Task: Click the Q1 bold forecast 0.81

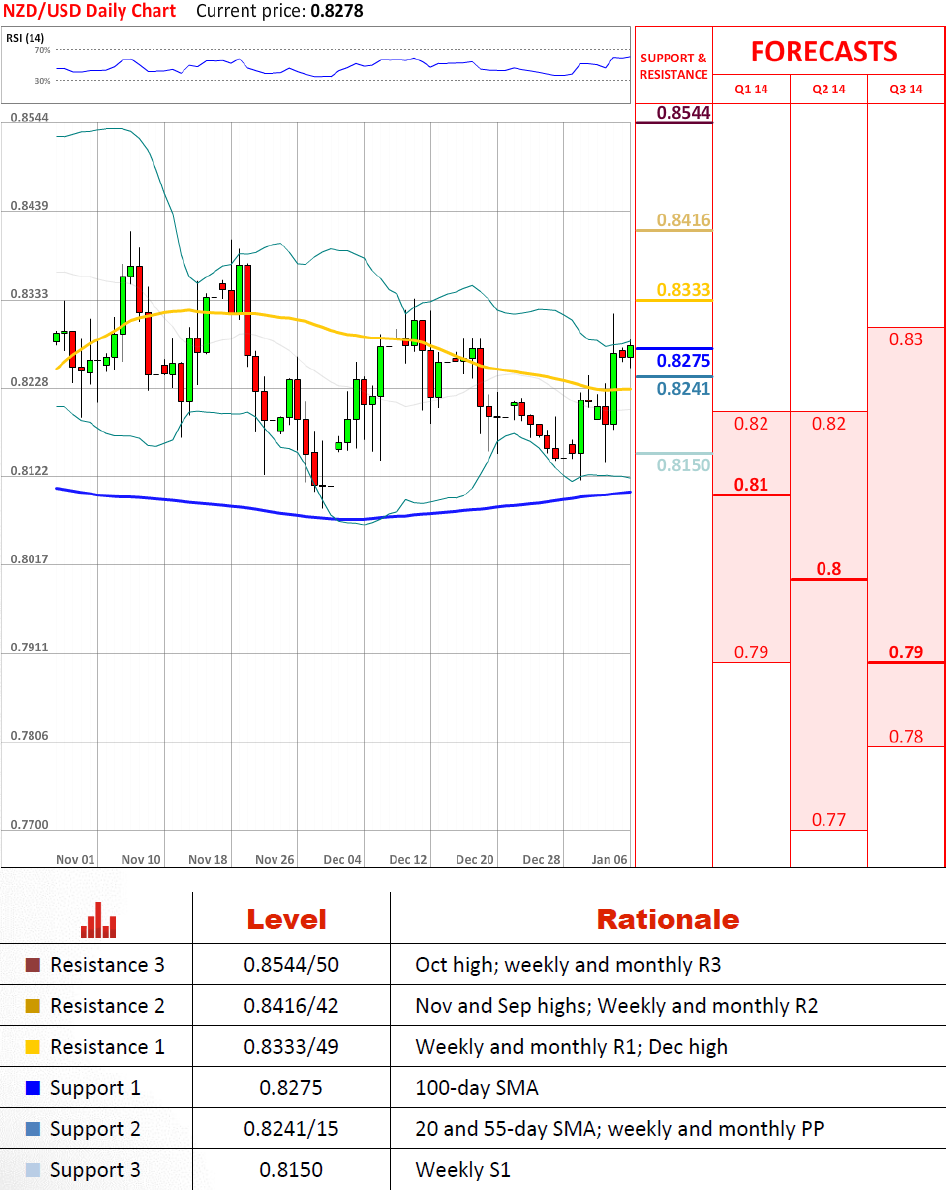Action: tap(750, 484)
